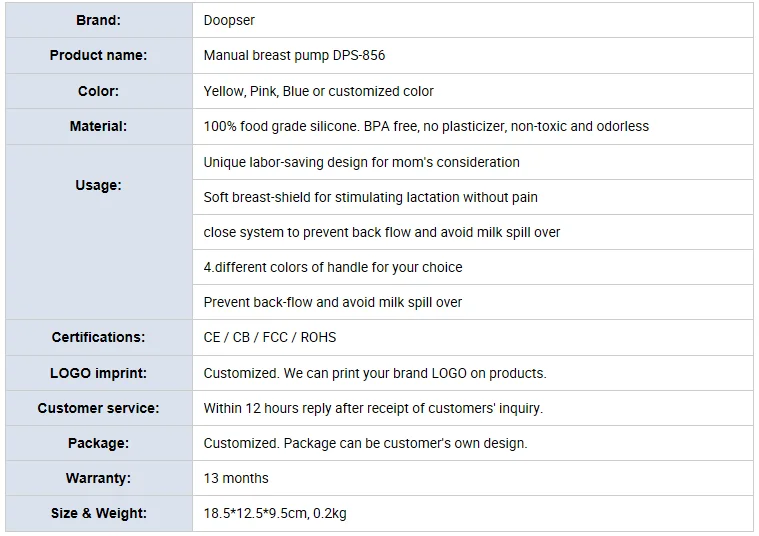Screen dimensions: 759x536
Task: Select the "18.5*12.5*9.5cm, 0.2kg" value
Action: 275,513
